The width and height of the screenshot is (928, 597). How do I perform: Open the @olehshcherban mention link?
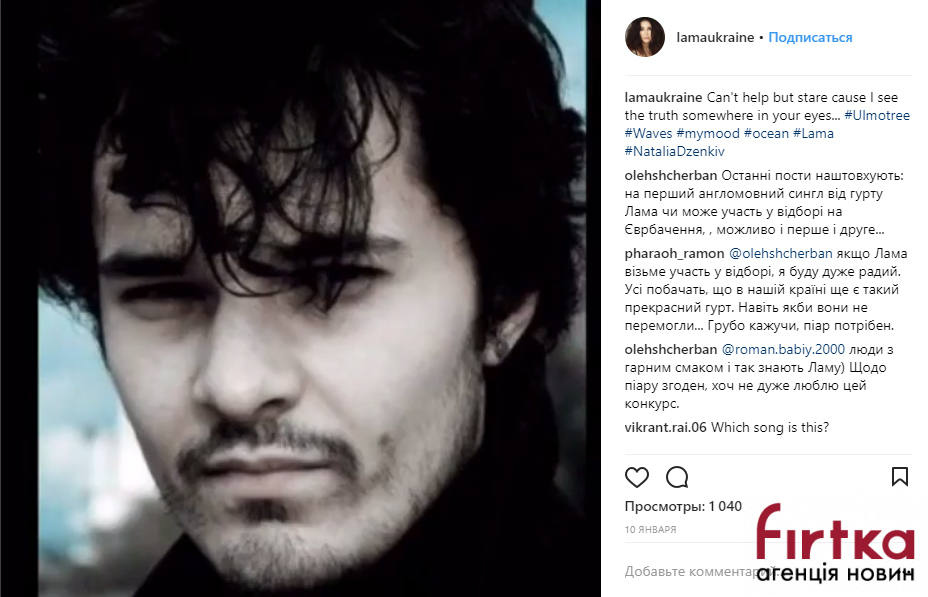(781, 253)
